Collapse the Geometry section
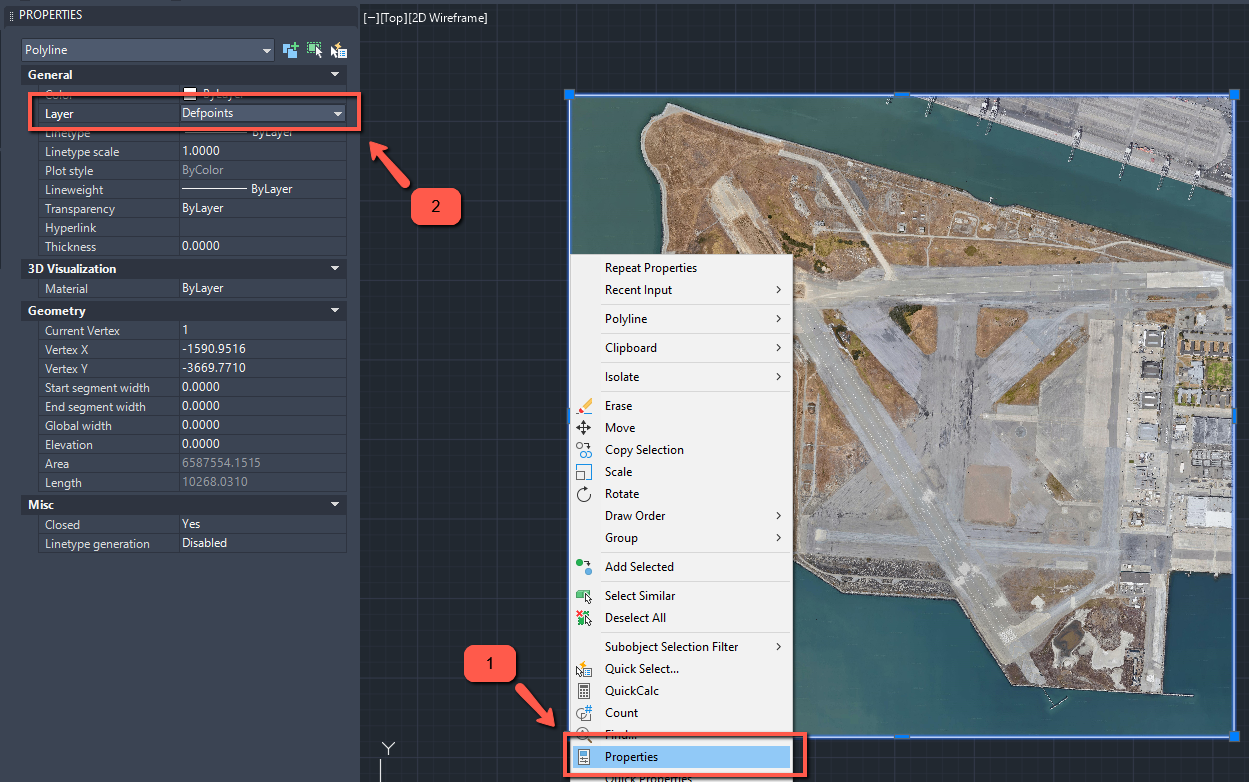 (x=335, y=311)
